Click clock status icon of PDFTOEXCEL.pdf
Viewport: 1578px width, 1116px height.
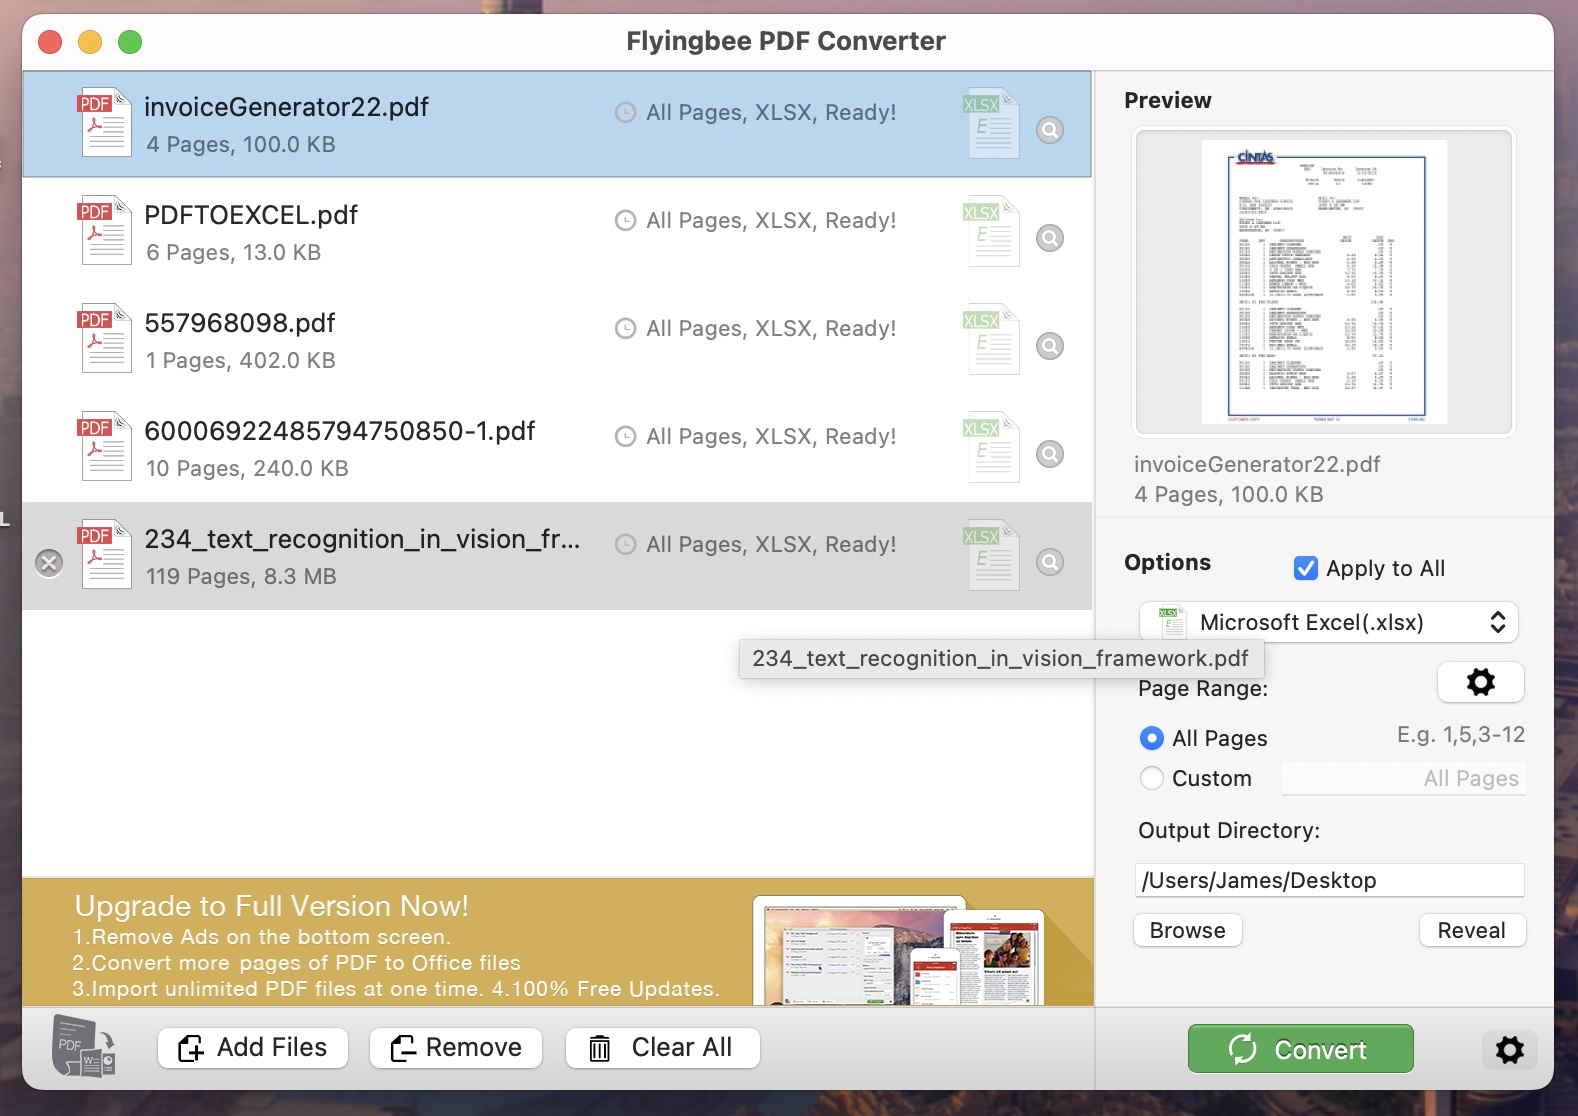click(625, 221)
